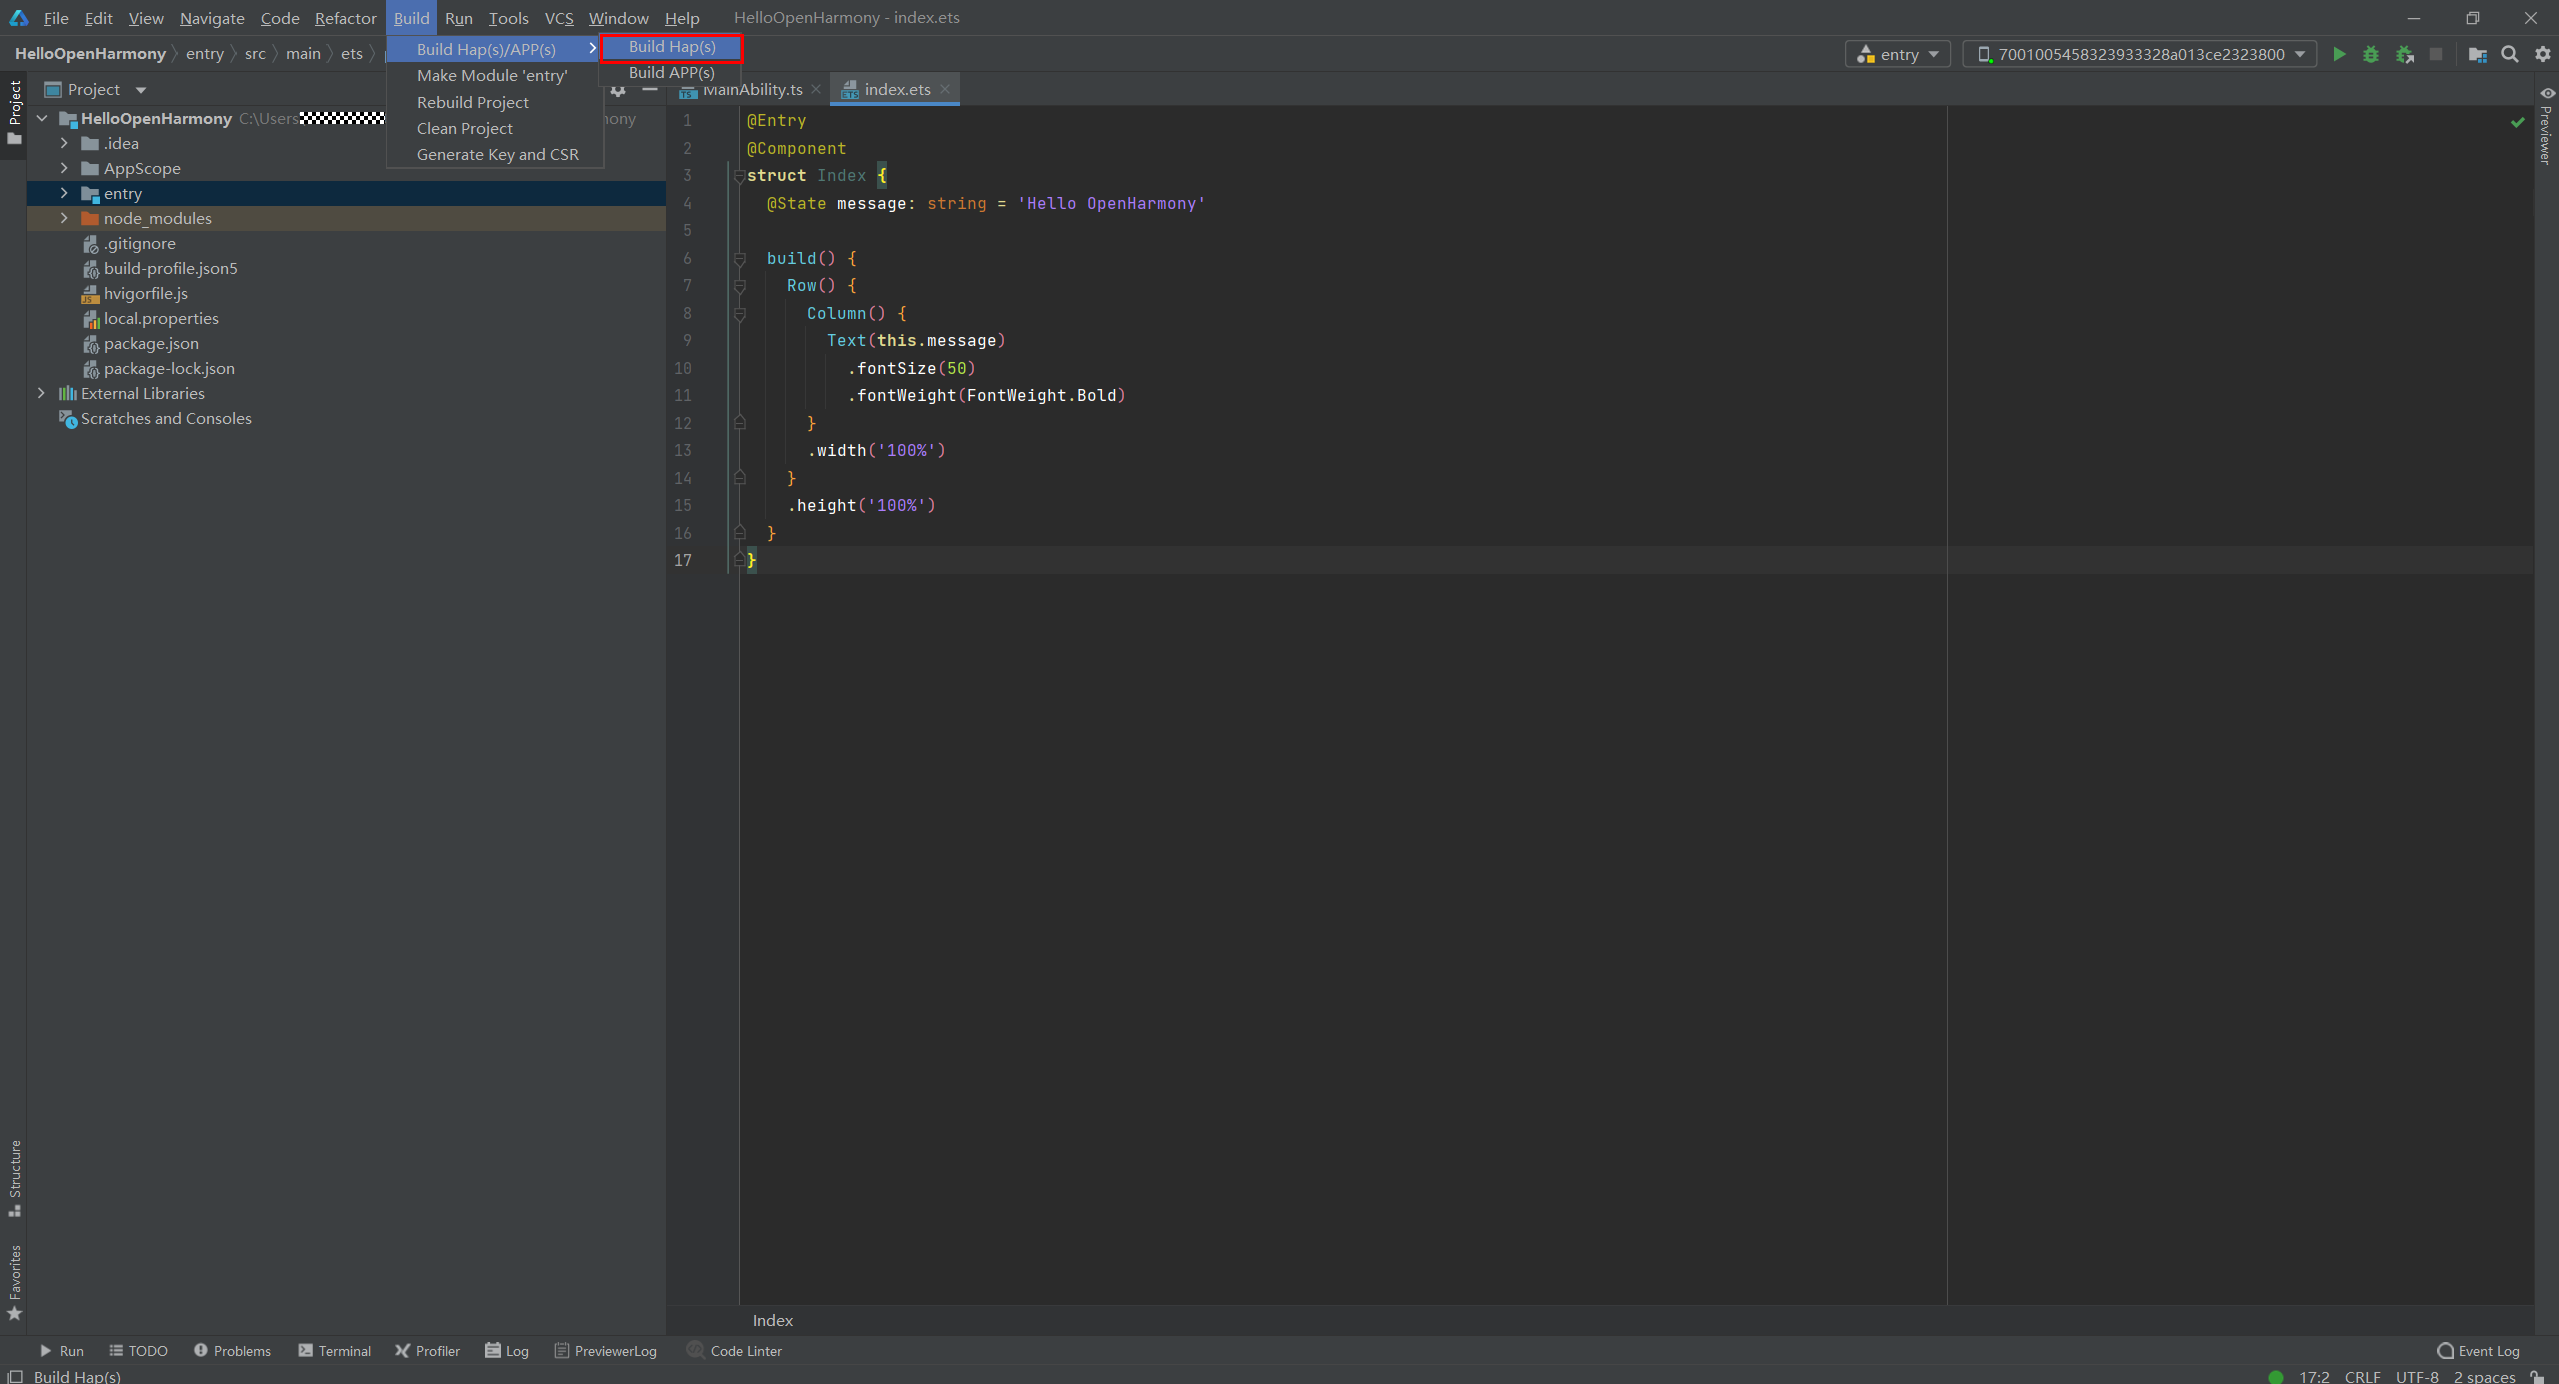2559x1384 pixels.
Task: Collapse the struct Index code fold at line 3
Action: [x=739, y=176]
